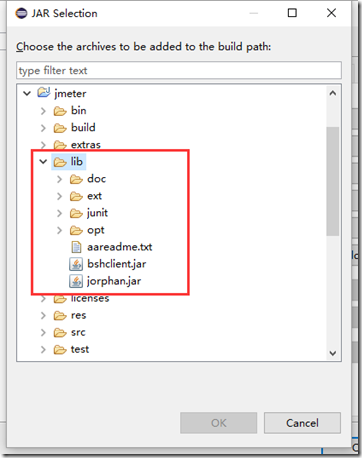Select the opt folder label
The width and height of the screenshot is (362, 458).
pyautogui.click(x=96, y=231)
